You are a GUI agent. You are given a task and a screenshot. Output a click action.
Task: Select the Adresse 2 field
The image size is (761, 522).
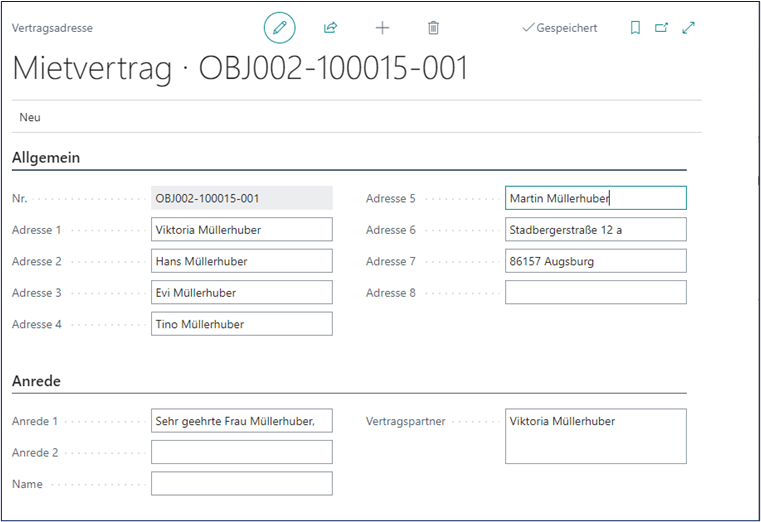(x=241, y=261)
